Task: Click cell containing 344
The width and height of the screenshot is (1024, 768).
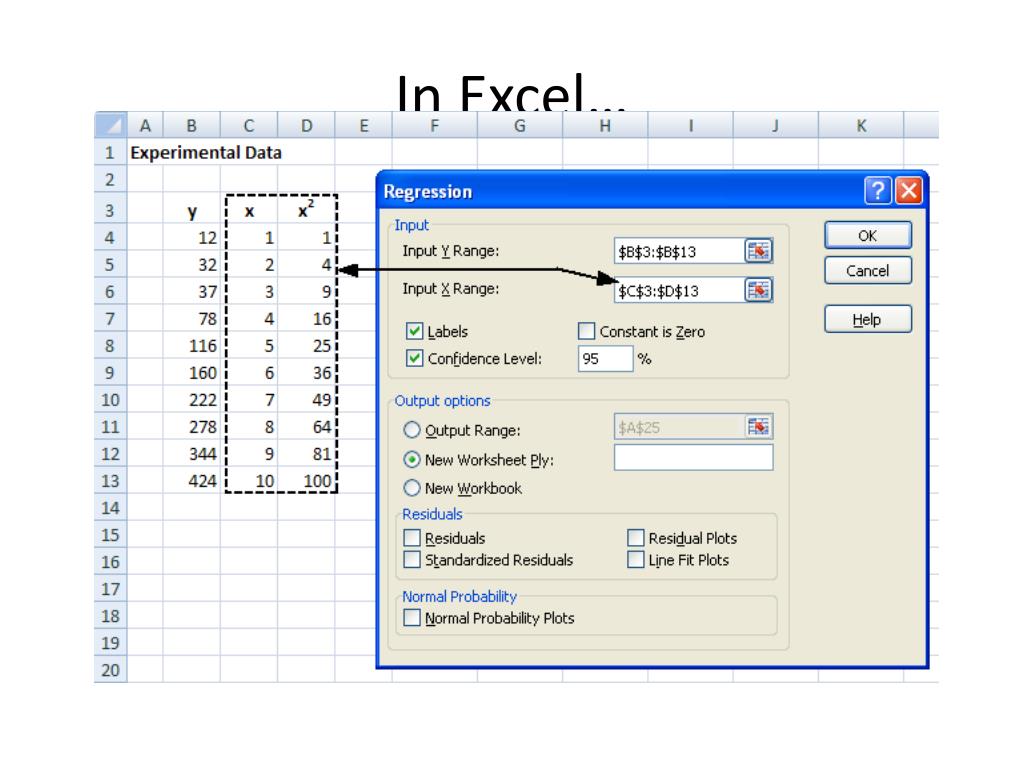Action: (191, 453)
